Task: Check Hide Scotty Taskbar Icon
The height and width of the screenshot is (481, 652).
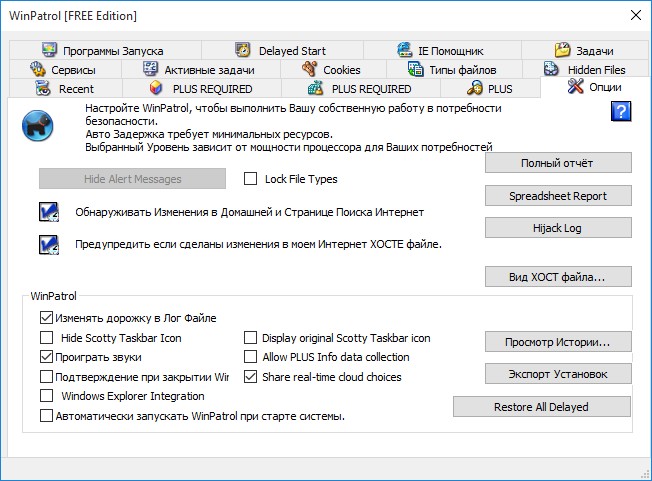Action: (x=46, y=338)
